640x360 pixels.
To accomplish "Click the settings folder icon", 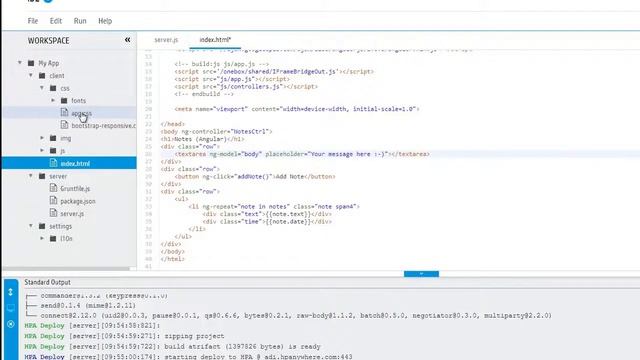I will [x=42, y=226].
